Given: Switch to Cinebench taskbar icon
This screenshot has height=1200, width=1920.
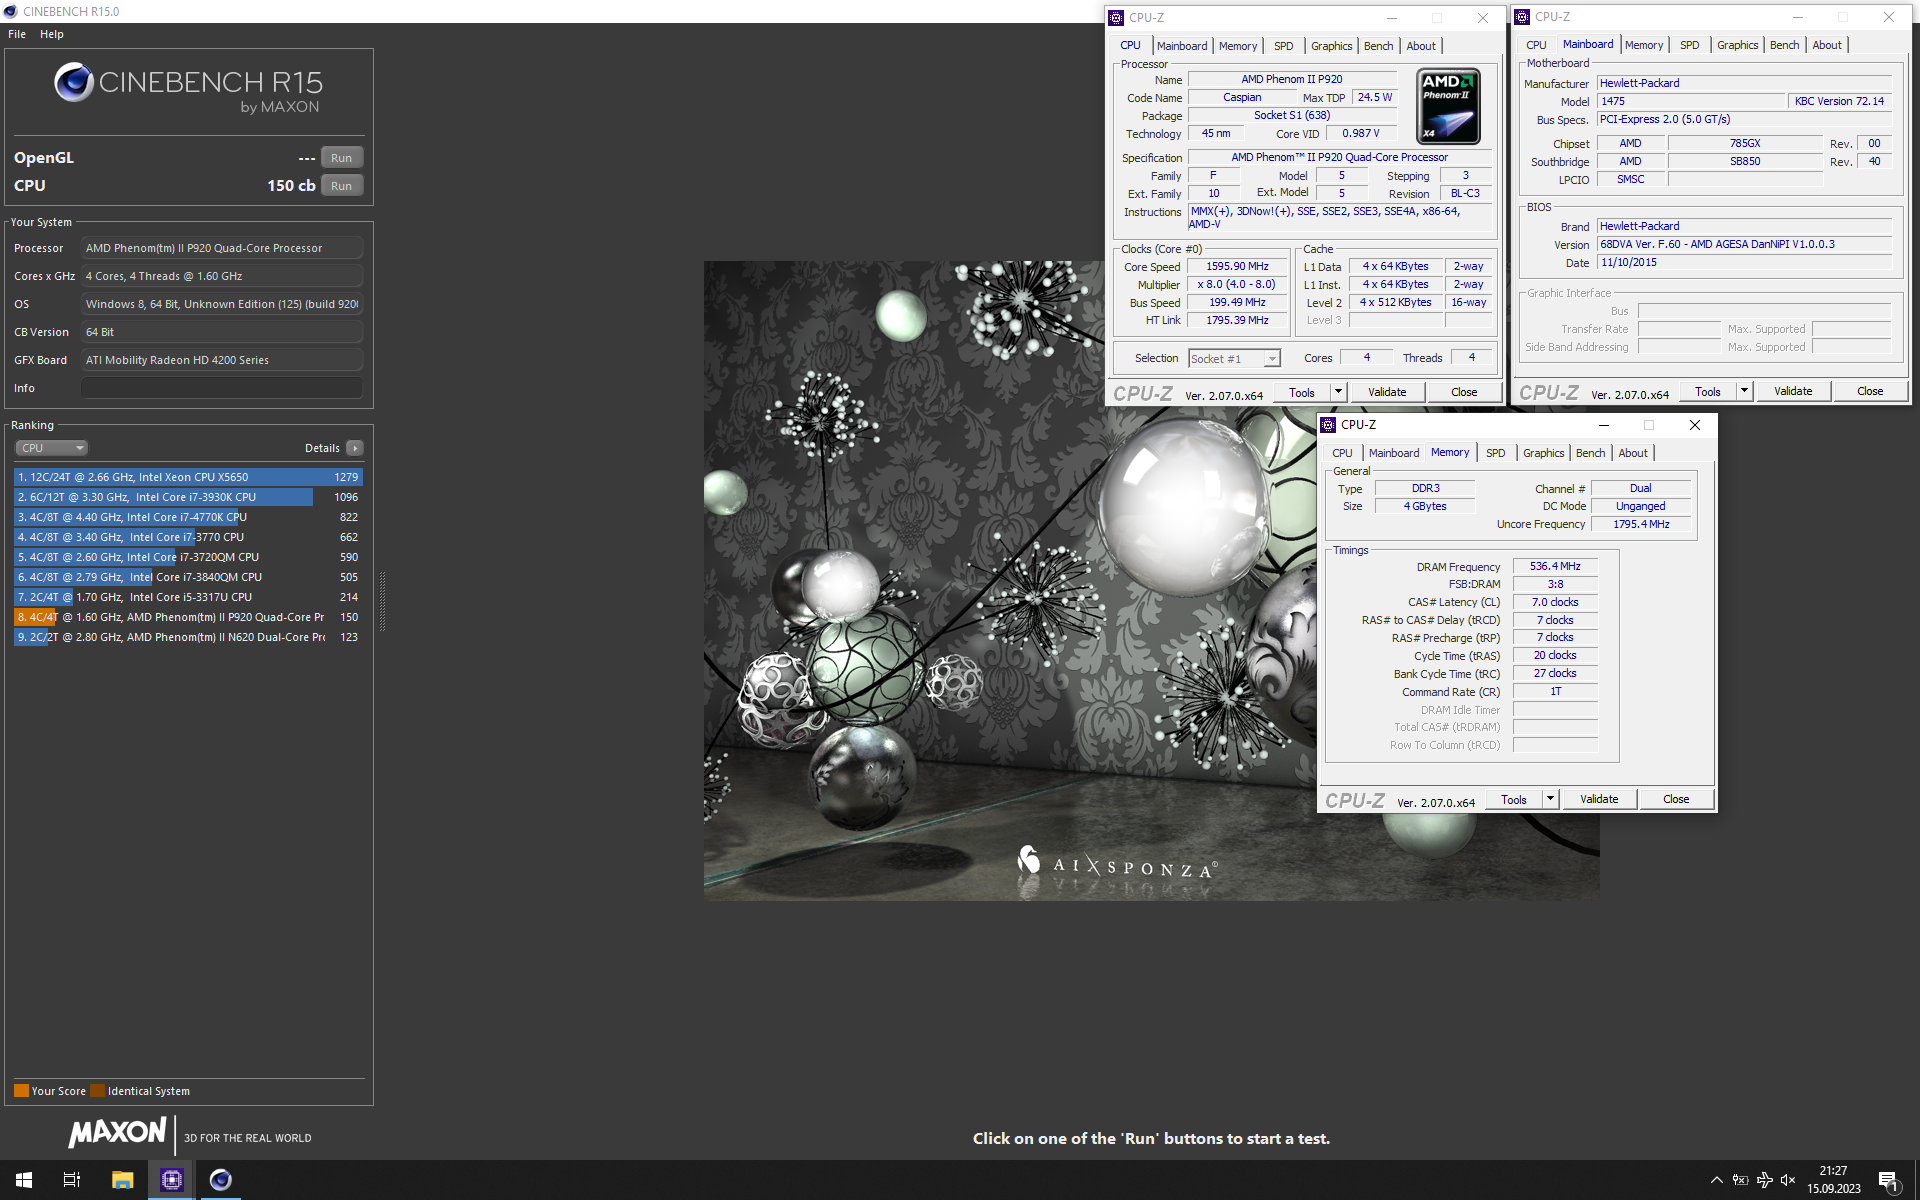Looking at the screenshot, I should coord(220,1180).
